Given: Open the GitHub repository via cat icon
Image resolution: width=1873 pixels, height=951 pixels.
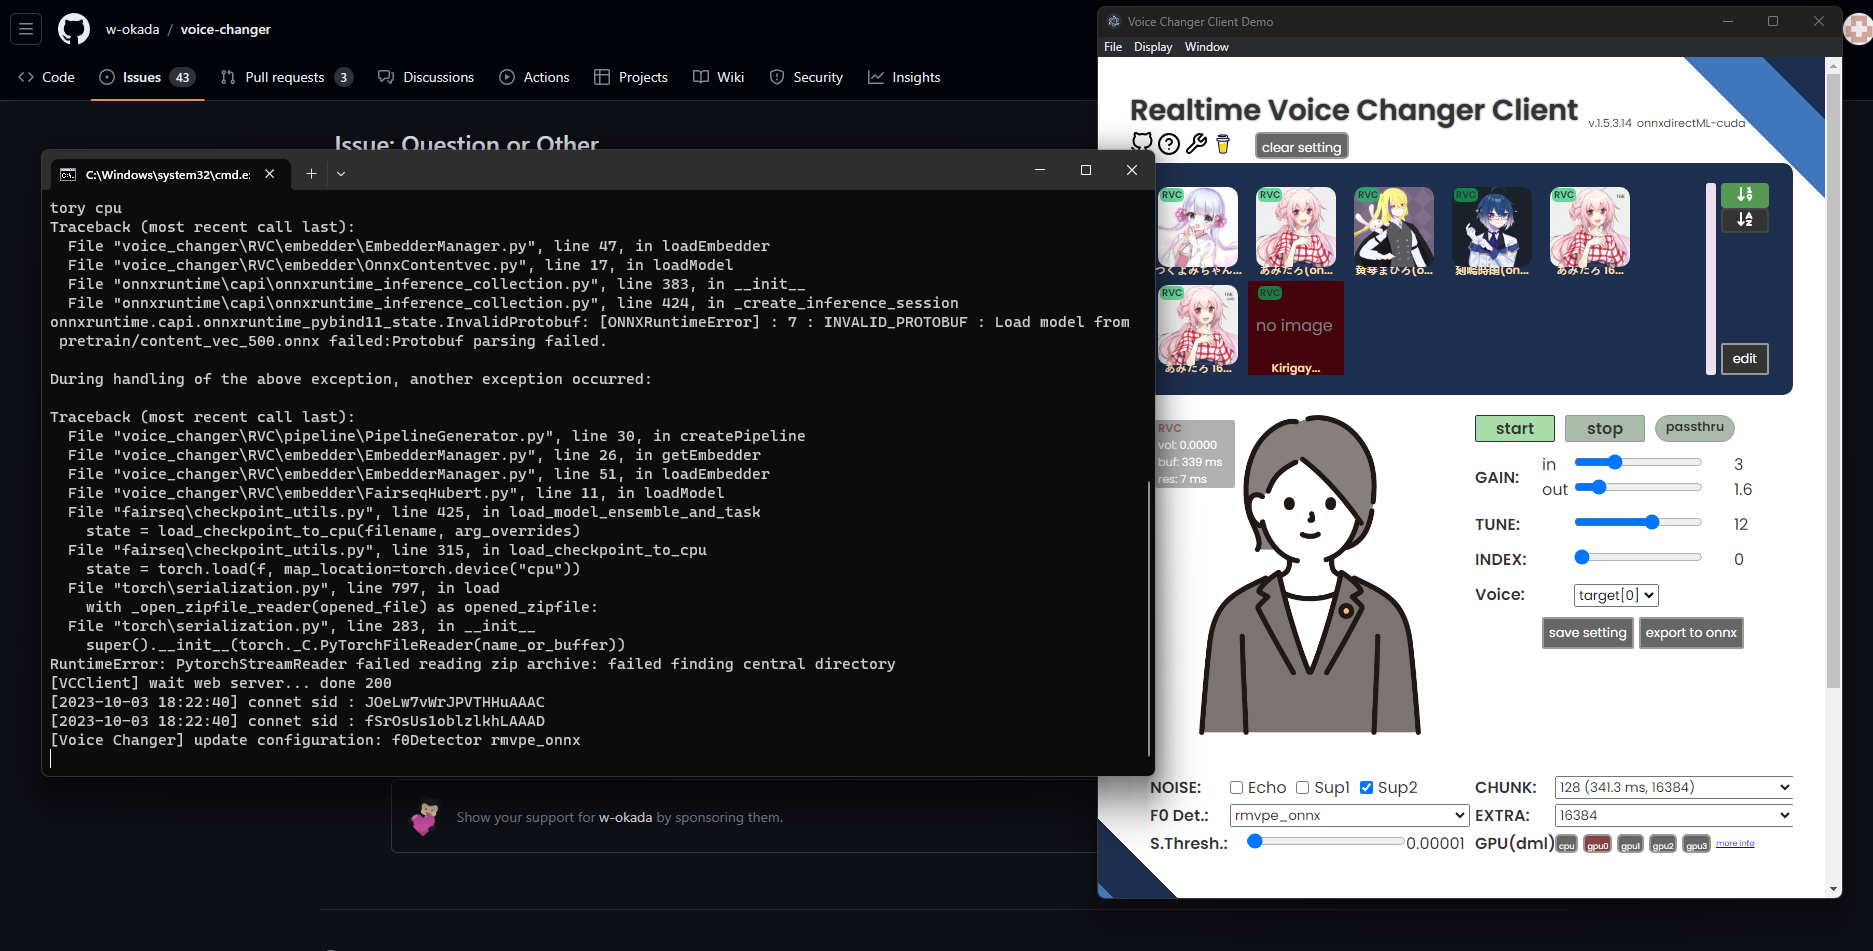Looking at the screenshot, I should [1141, 143].
